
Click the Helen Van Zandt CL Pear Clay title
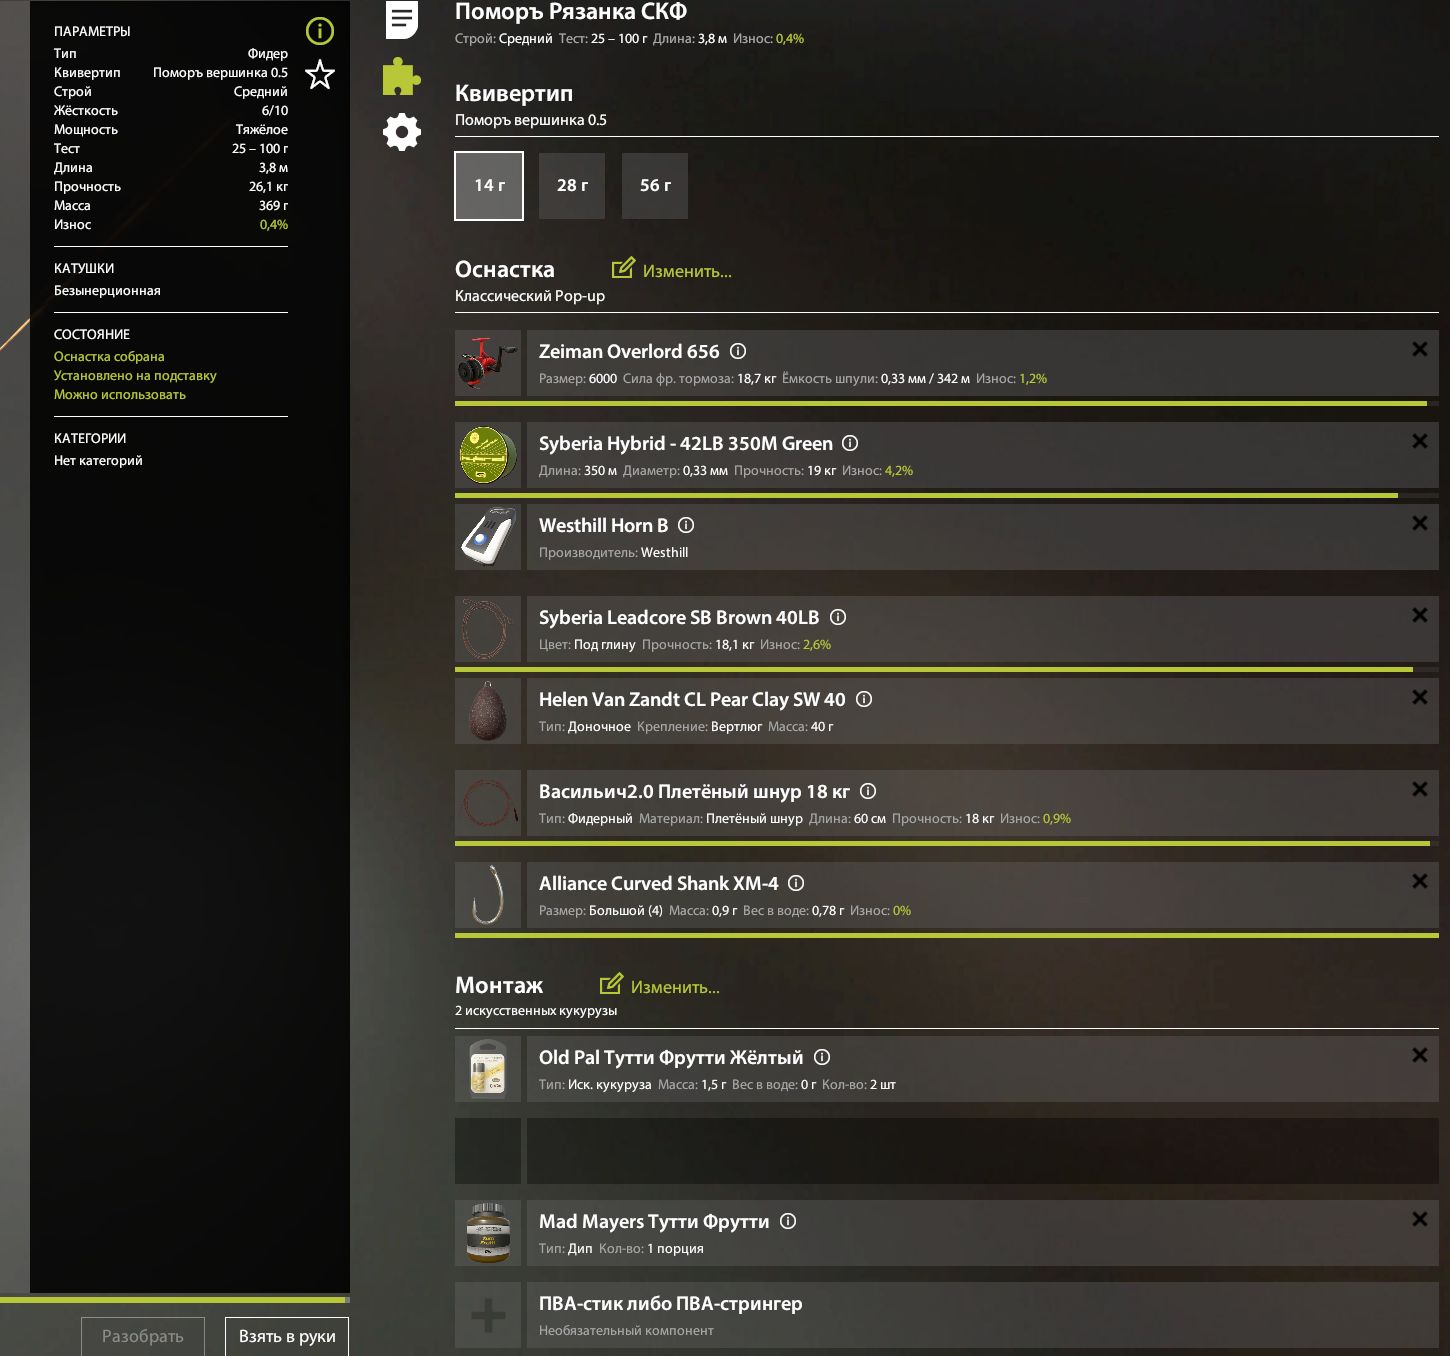(692, 699)
